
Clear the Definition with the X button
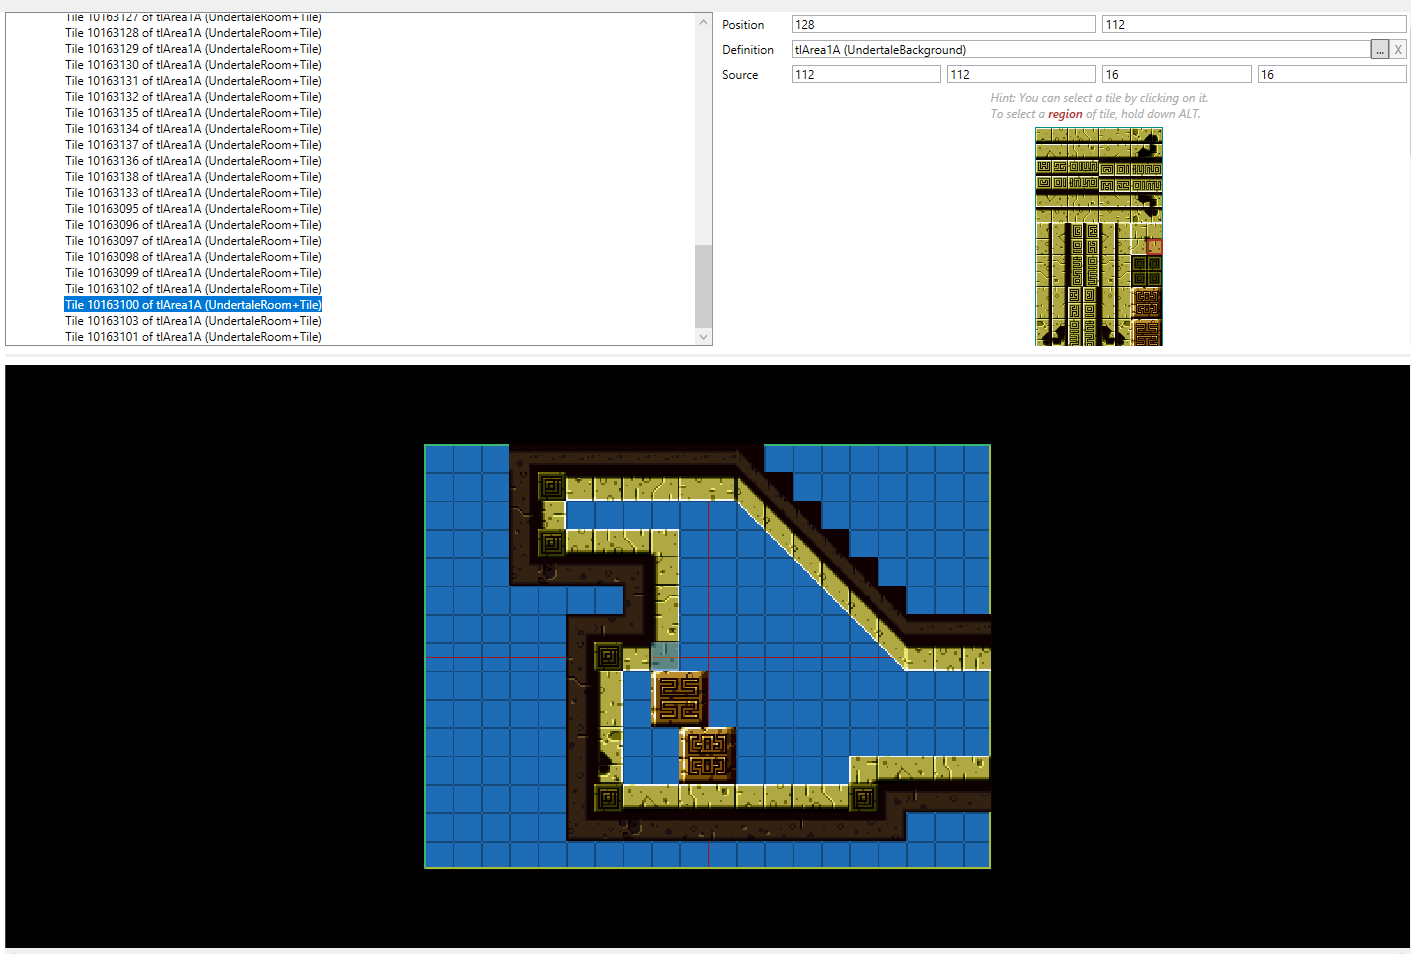coord(1398,50)
